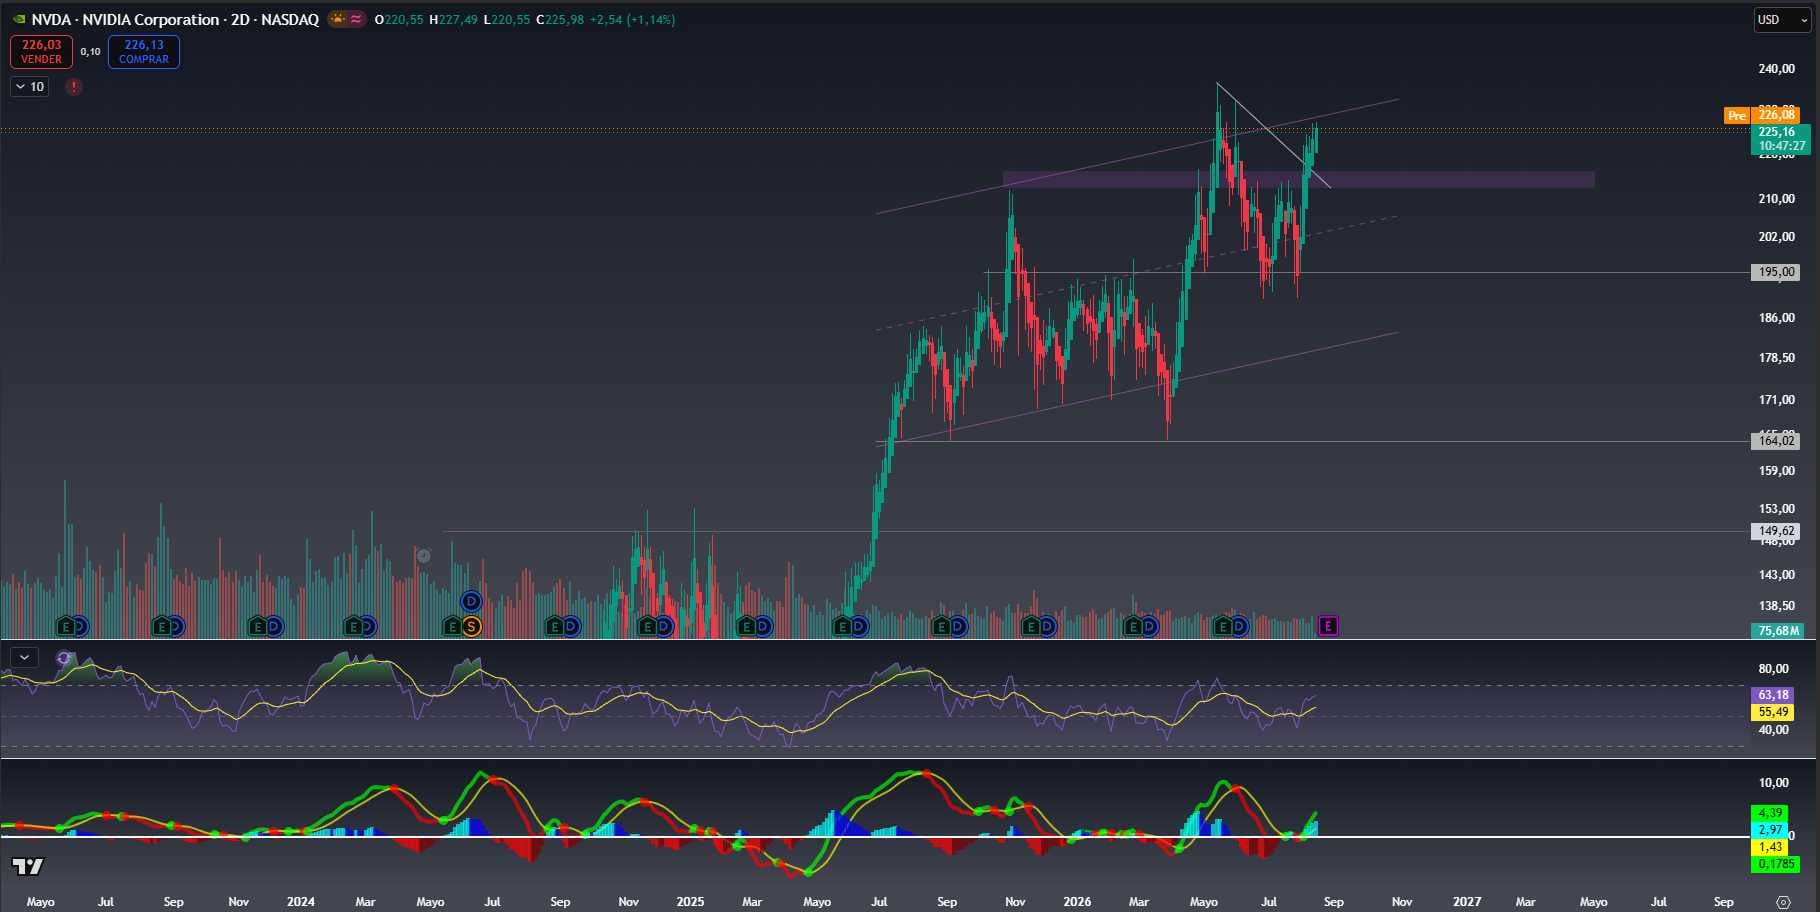Click the 75,68M volume label

1779,631
